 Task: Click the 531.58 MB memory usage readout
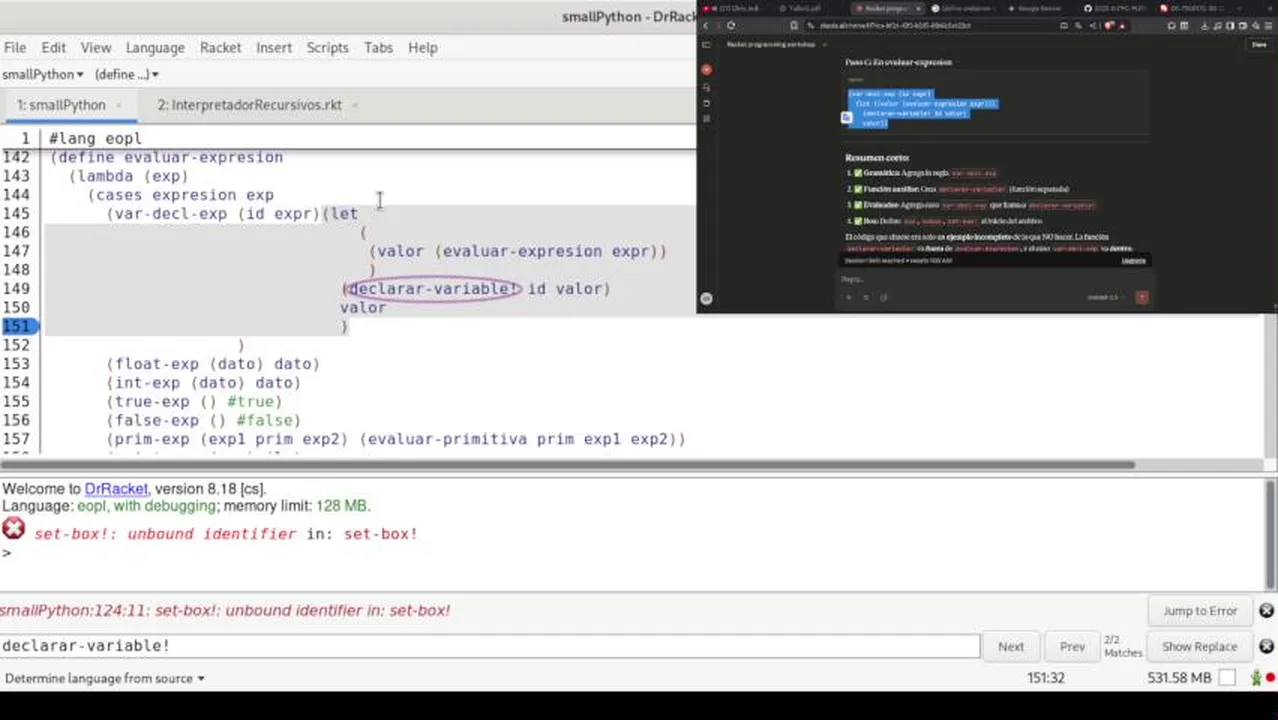pos(1178,678)
